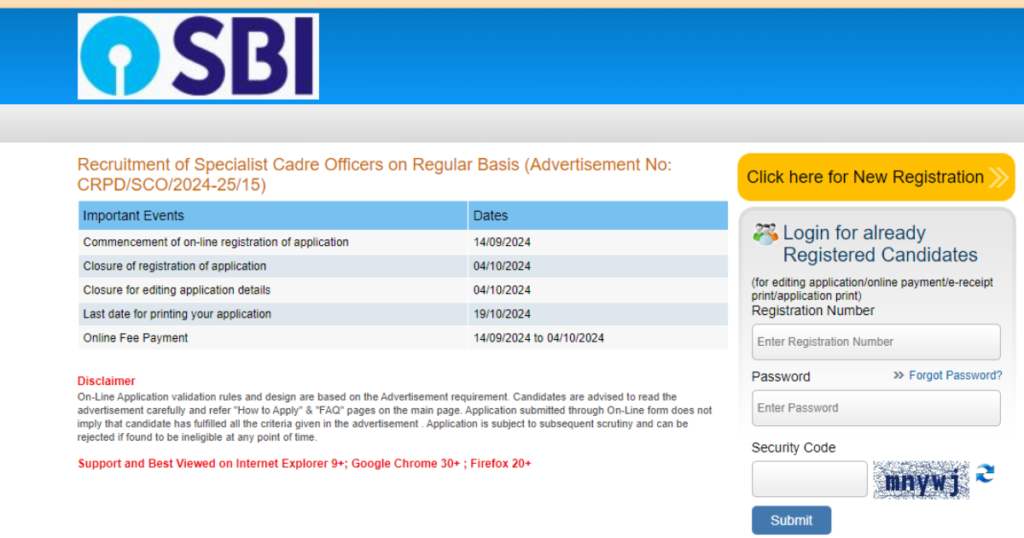The height and width of the screenshot is (538, 1024).
Task: Click the 'Important Events' column header
Action: point(273,215)
